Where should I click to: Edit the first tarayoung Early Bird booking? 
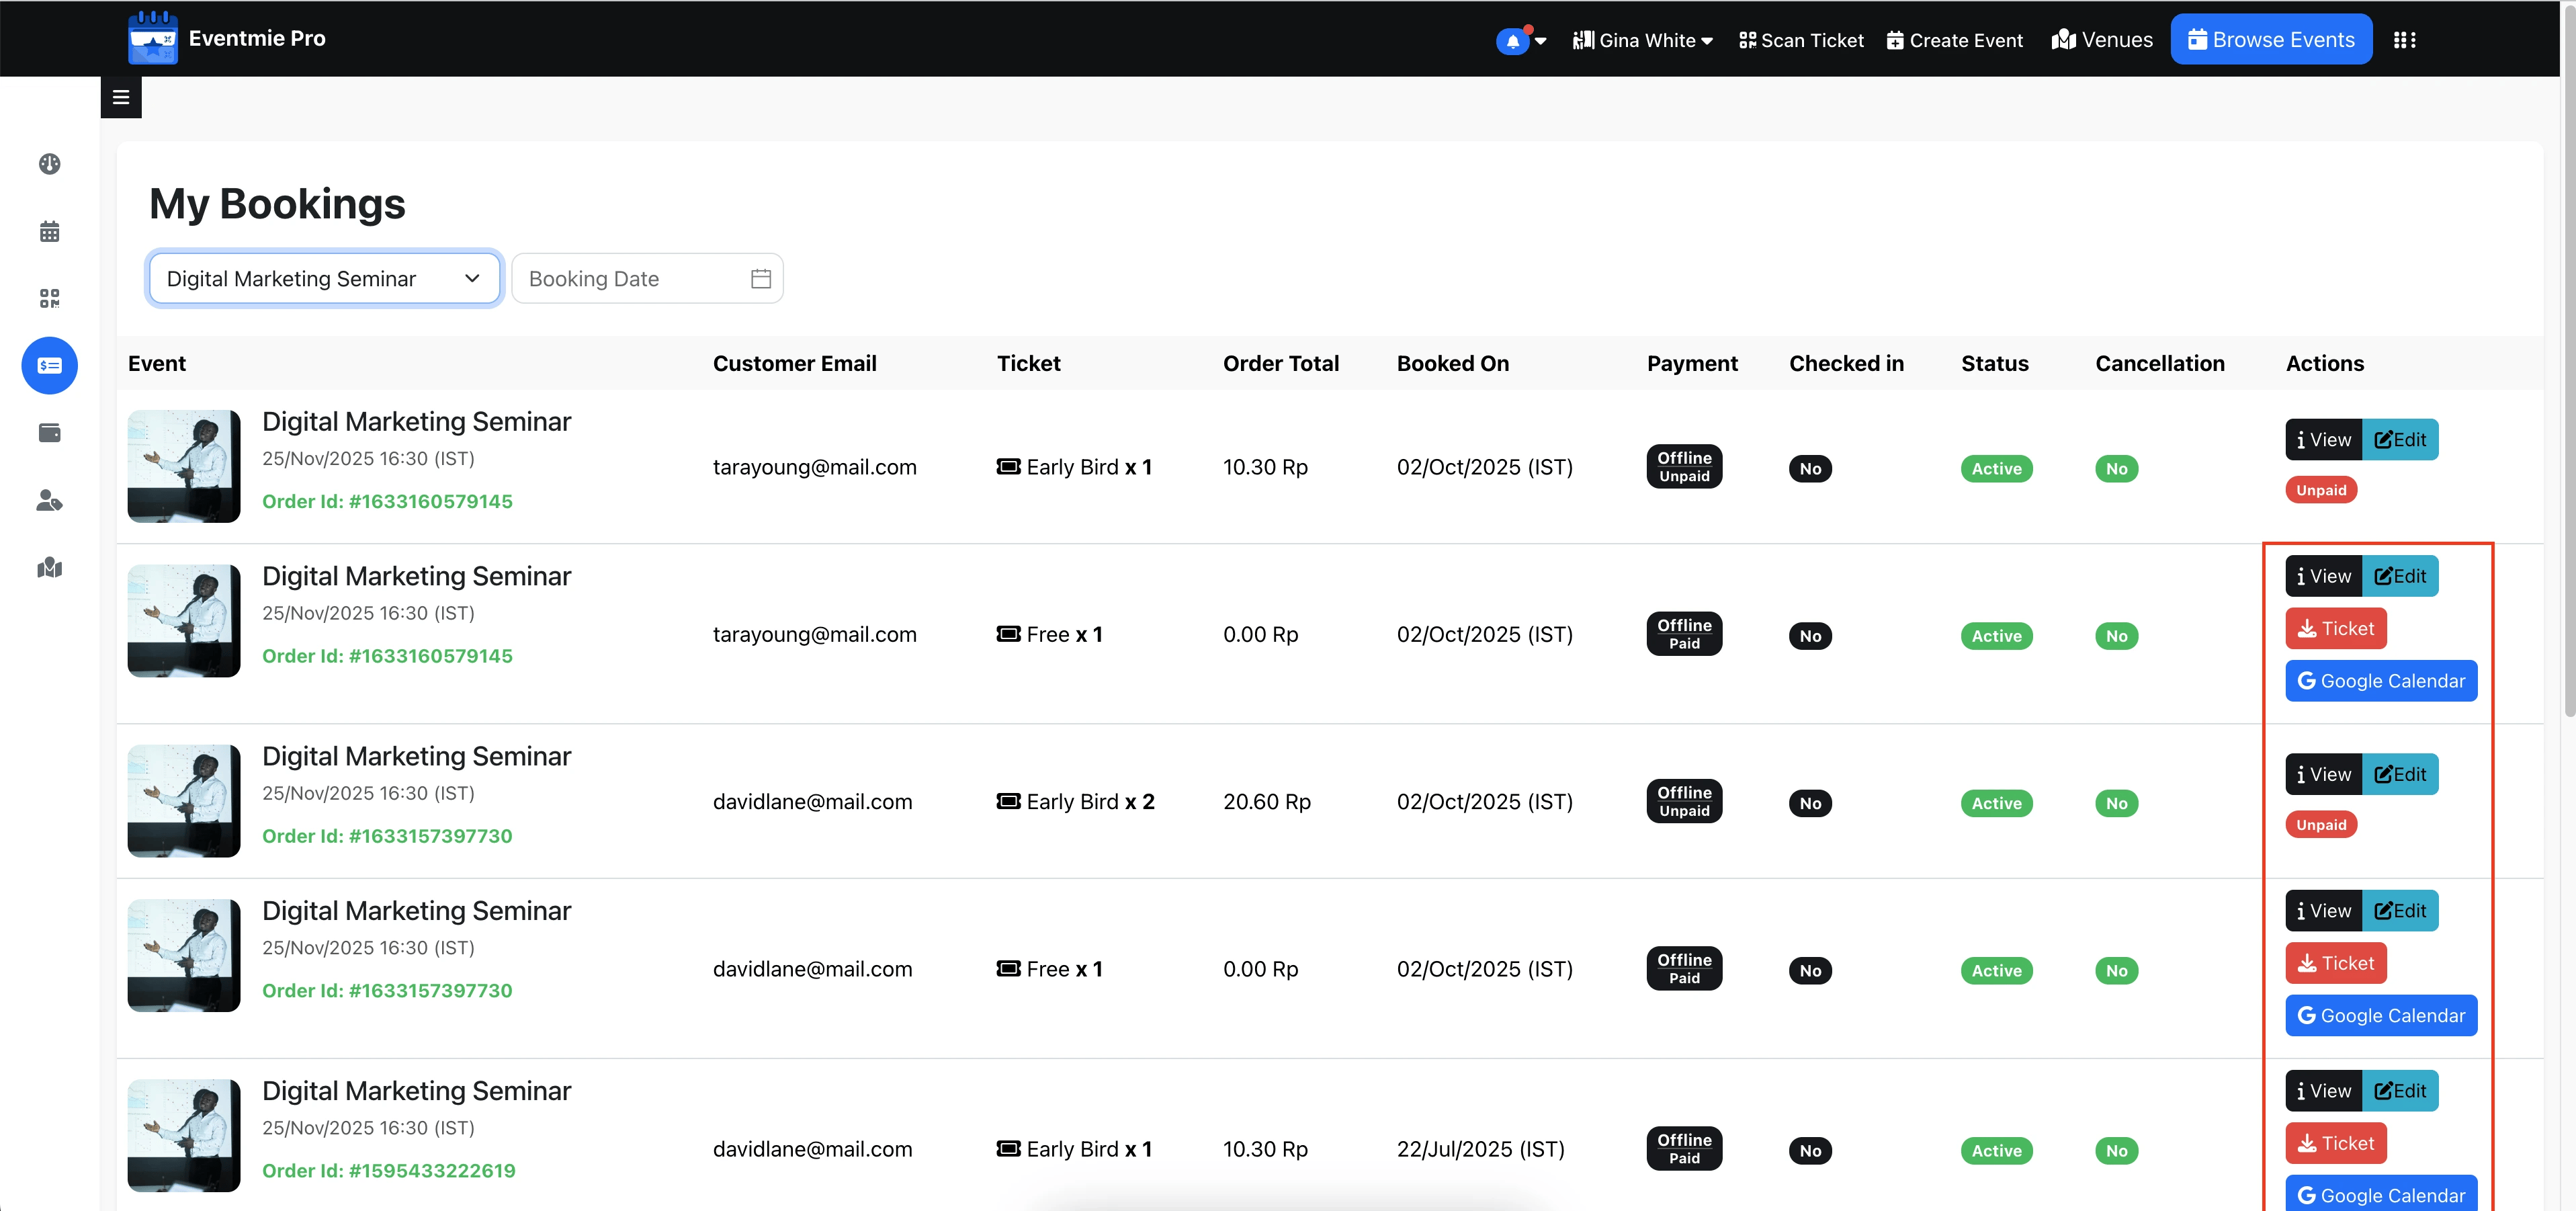(2399, 440)
